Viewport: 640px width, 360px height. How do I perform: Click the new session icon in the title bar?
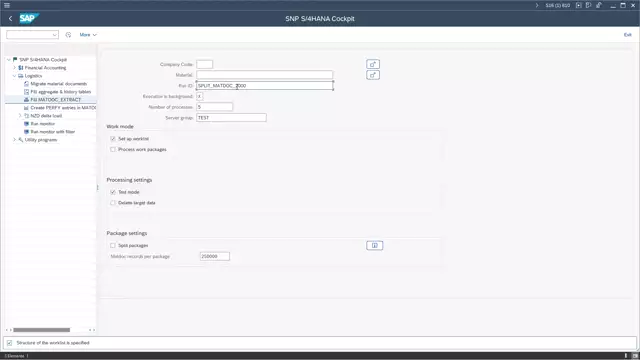coord(578,5)
